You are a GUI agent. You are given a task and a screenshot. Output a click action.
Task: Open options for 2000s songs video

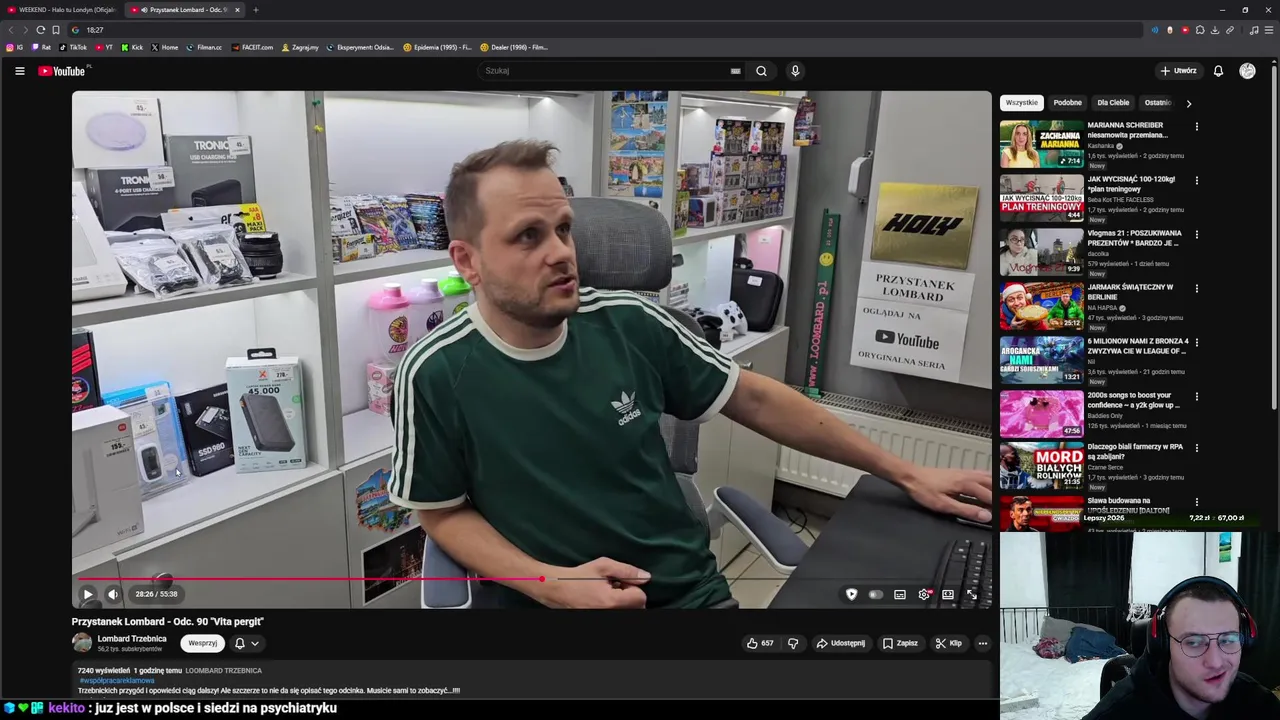tap(1196, 397)
